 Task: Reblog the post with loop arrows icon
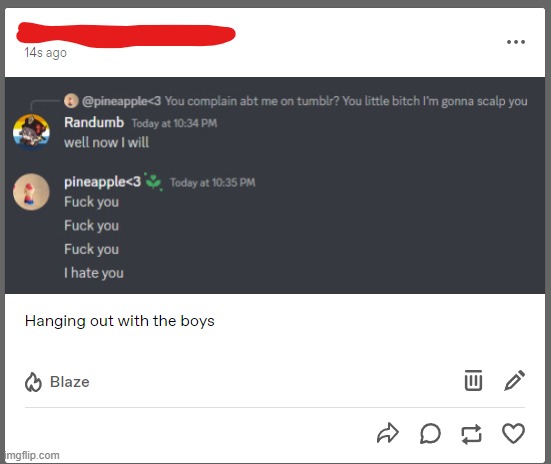[471, 434]
